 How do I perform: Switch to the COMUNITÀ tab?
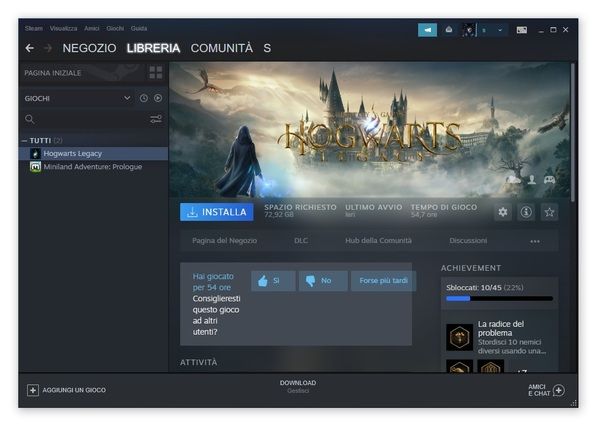point(222,48)
